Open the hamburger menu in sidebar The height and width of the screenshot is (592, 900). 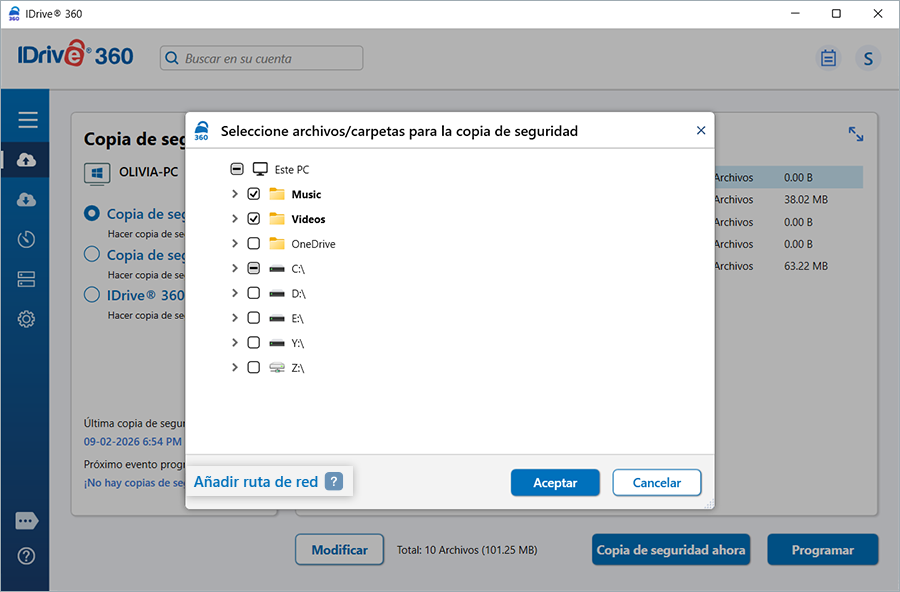(x=28, y=120)
